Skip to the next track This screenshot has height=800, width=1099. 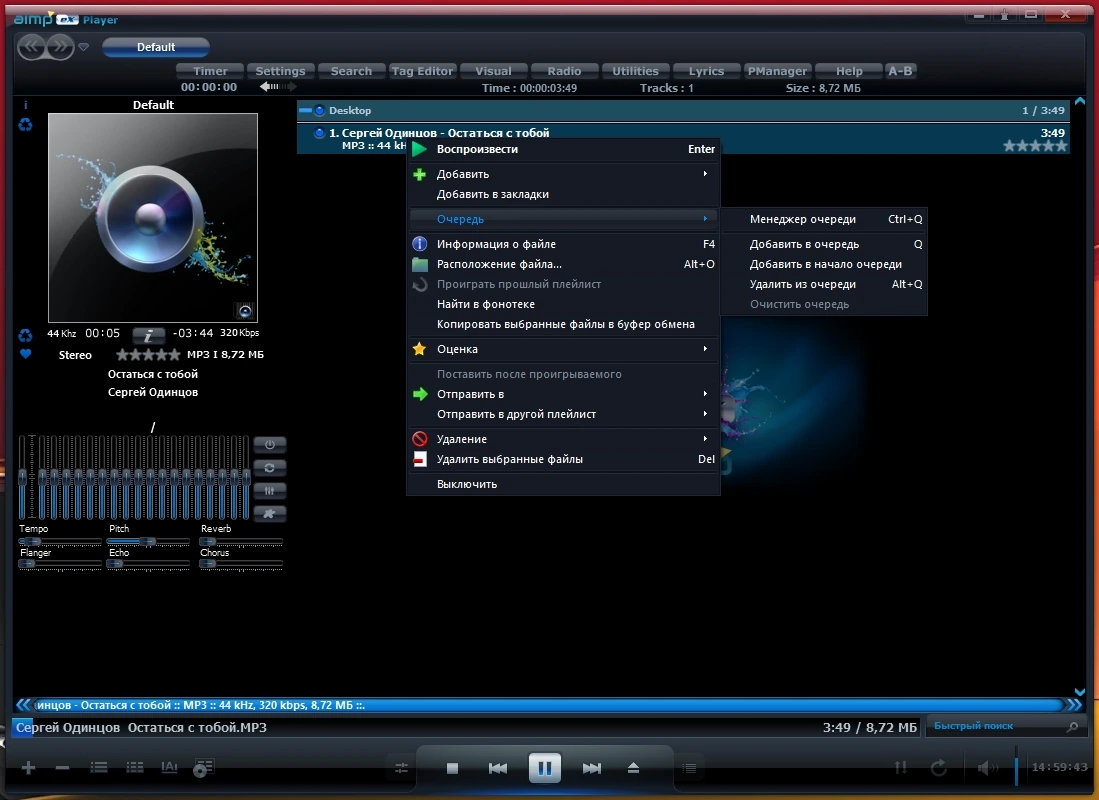pos(591,768)
